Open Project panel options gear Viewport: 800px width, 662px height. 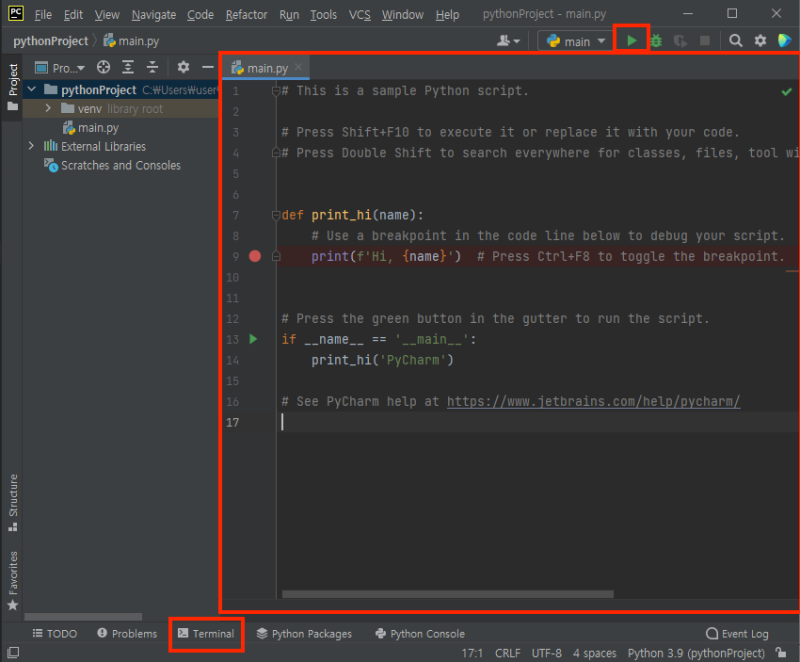[x=183, y=68]
